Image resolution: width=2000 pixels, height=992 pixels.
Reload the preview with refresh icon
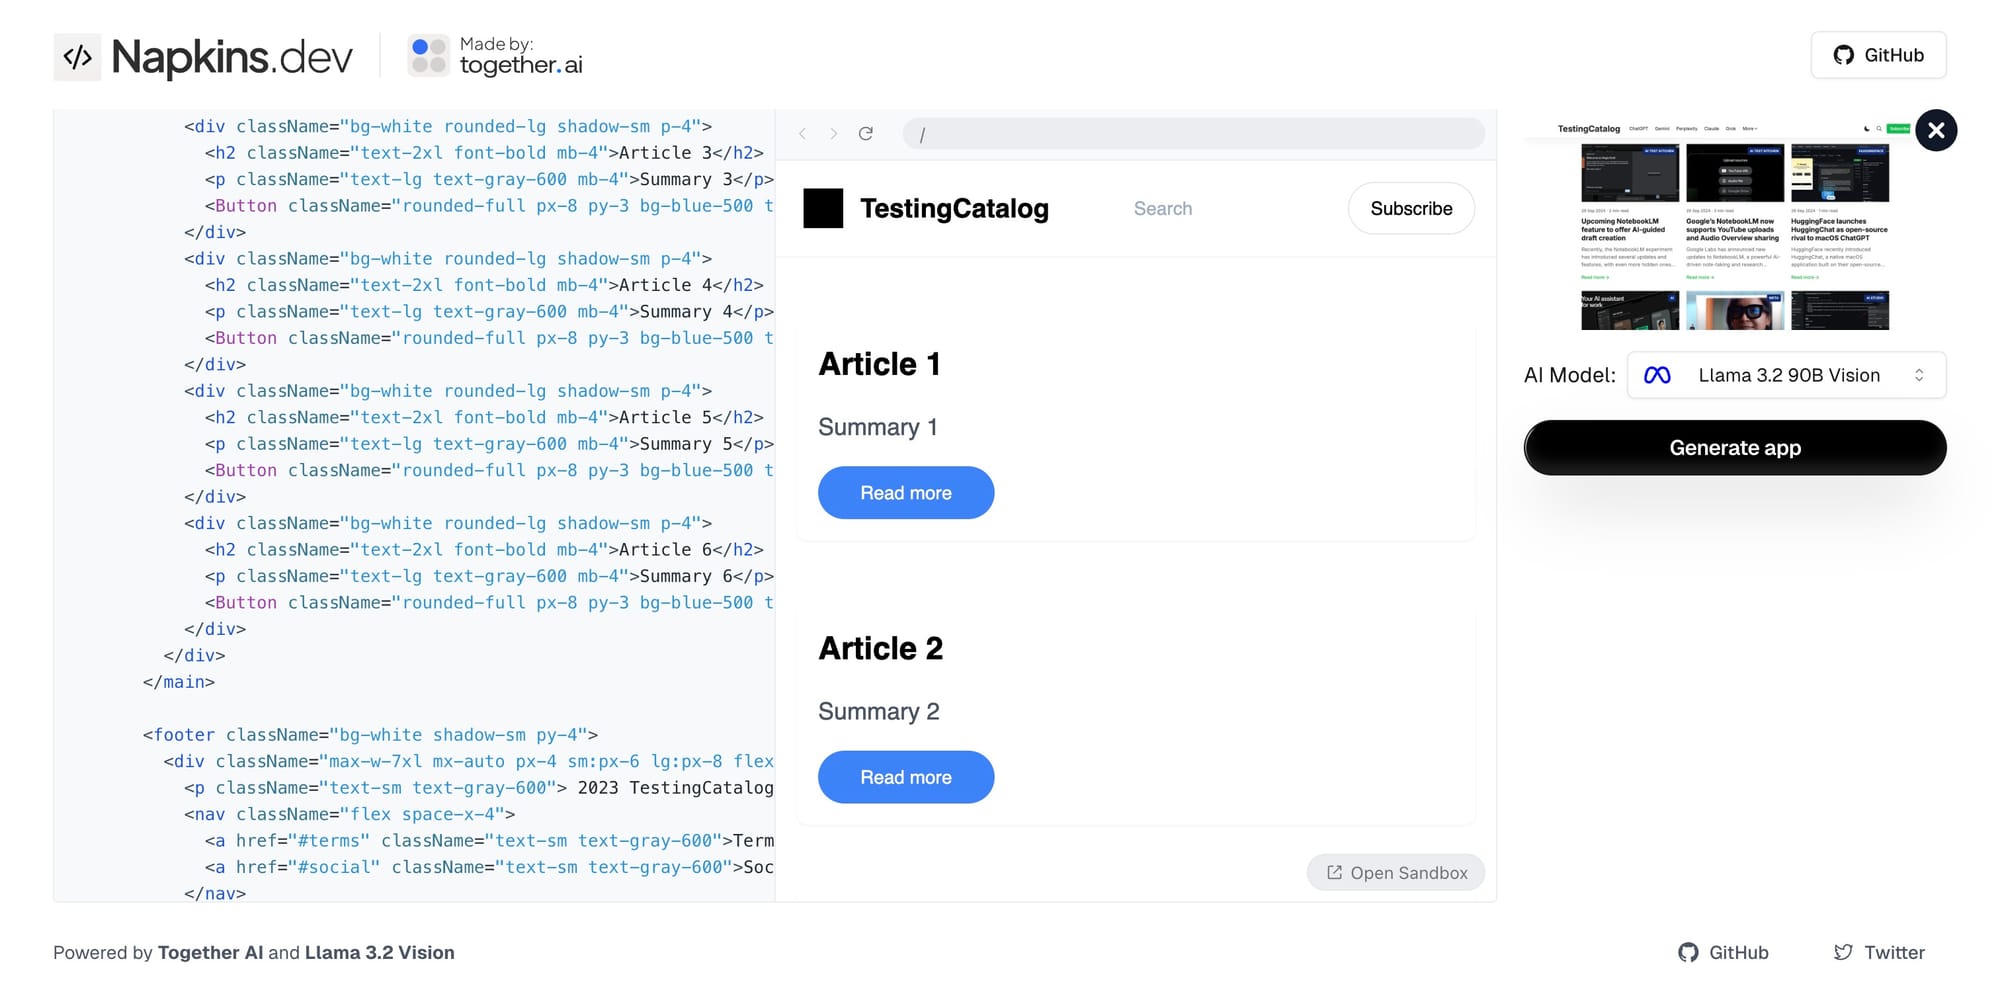[866, 134]
